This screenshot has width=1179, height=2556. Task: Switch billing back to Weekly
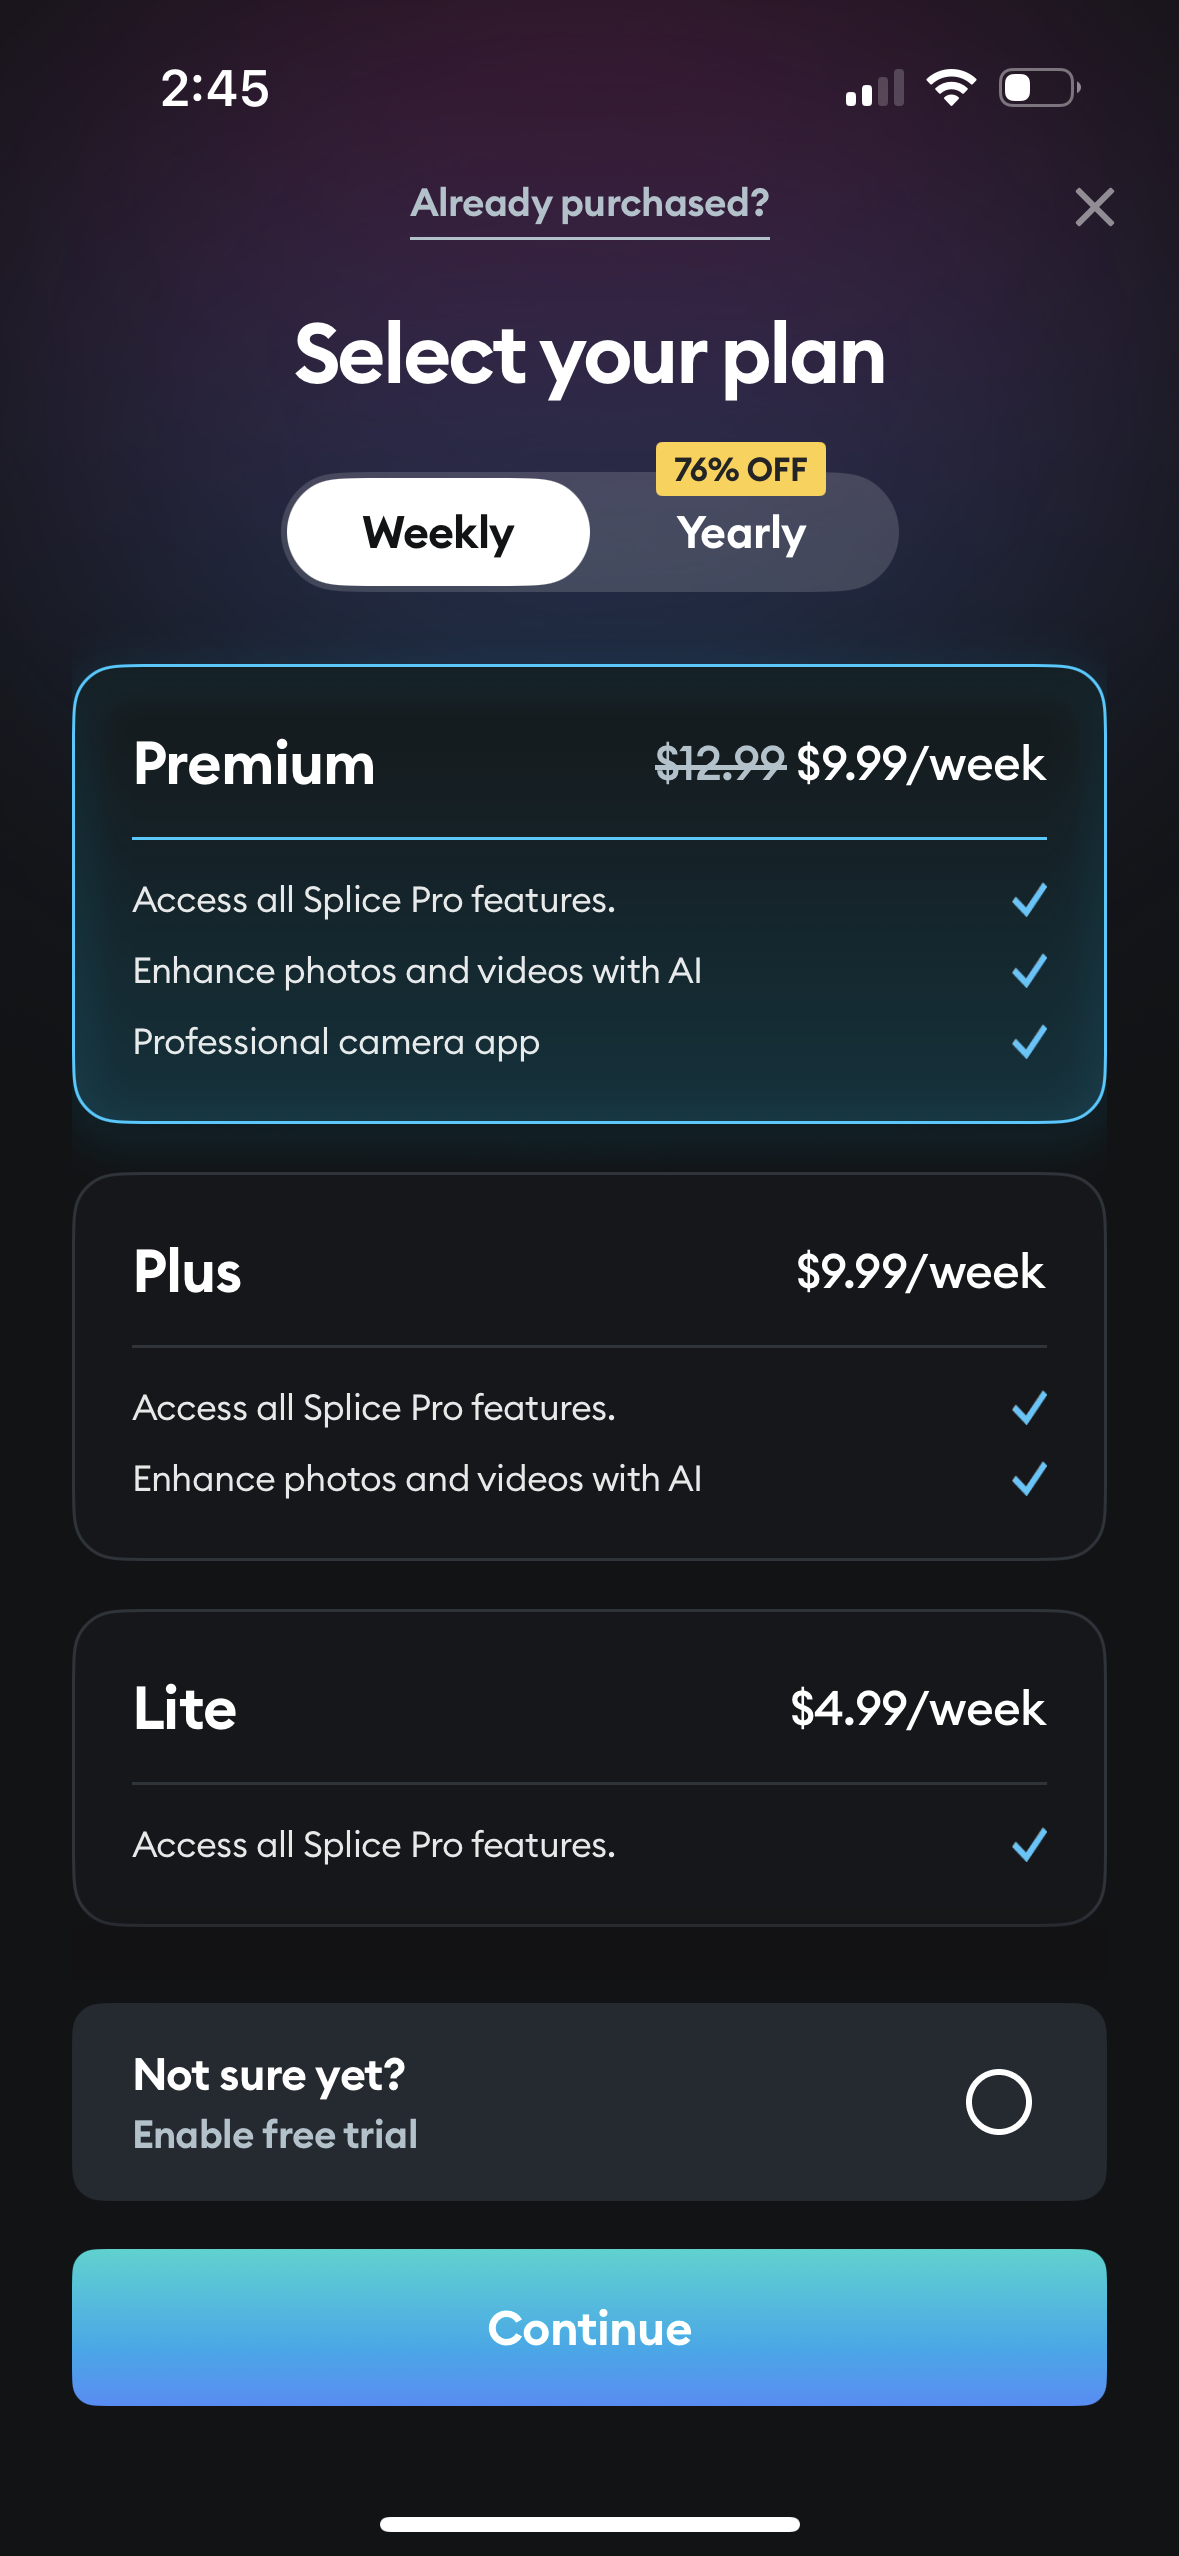[x=438, y=532]
